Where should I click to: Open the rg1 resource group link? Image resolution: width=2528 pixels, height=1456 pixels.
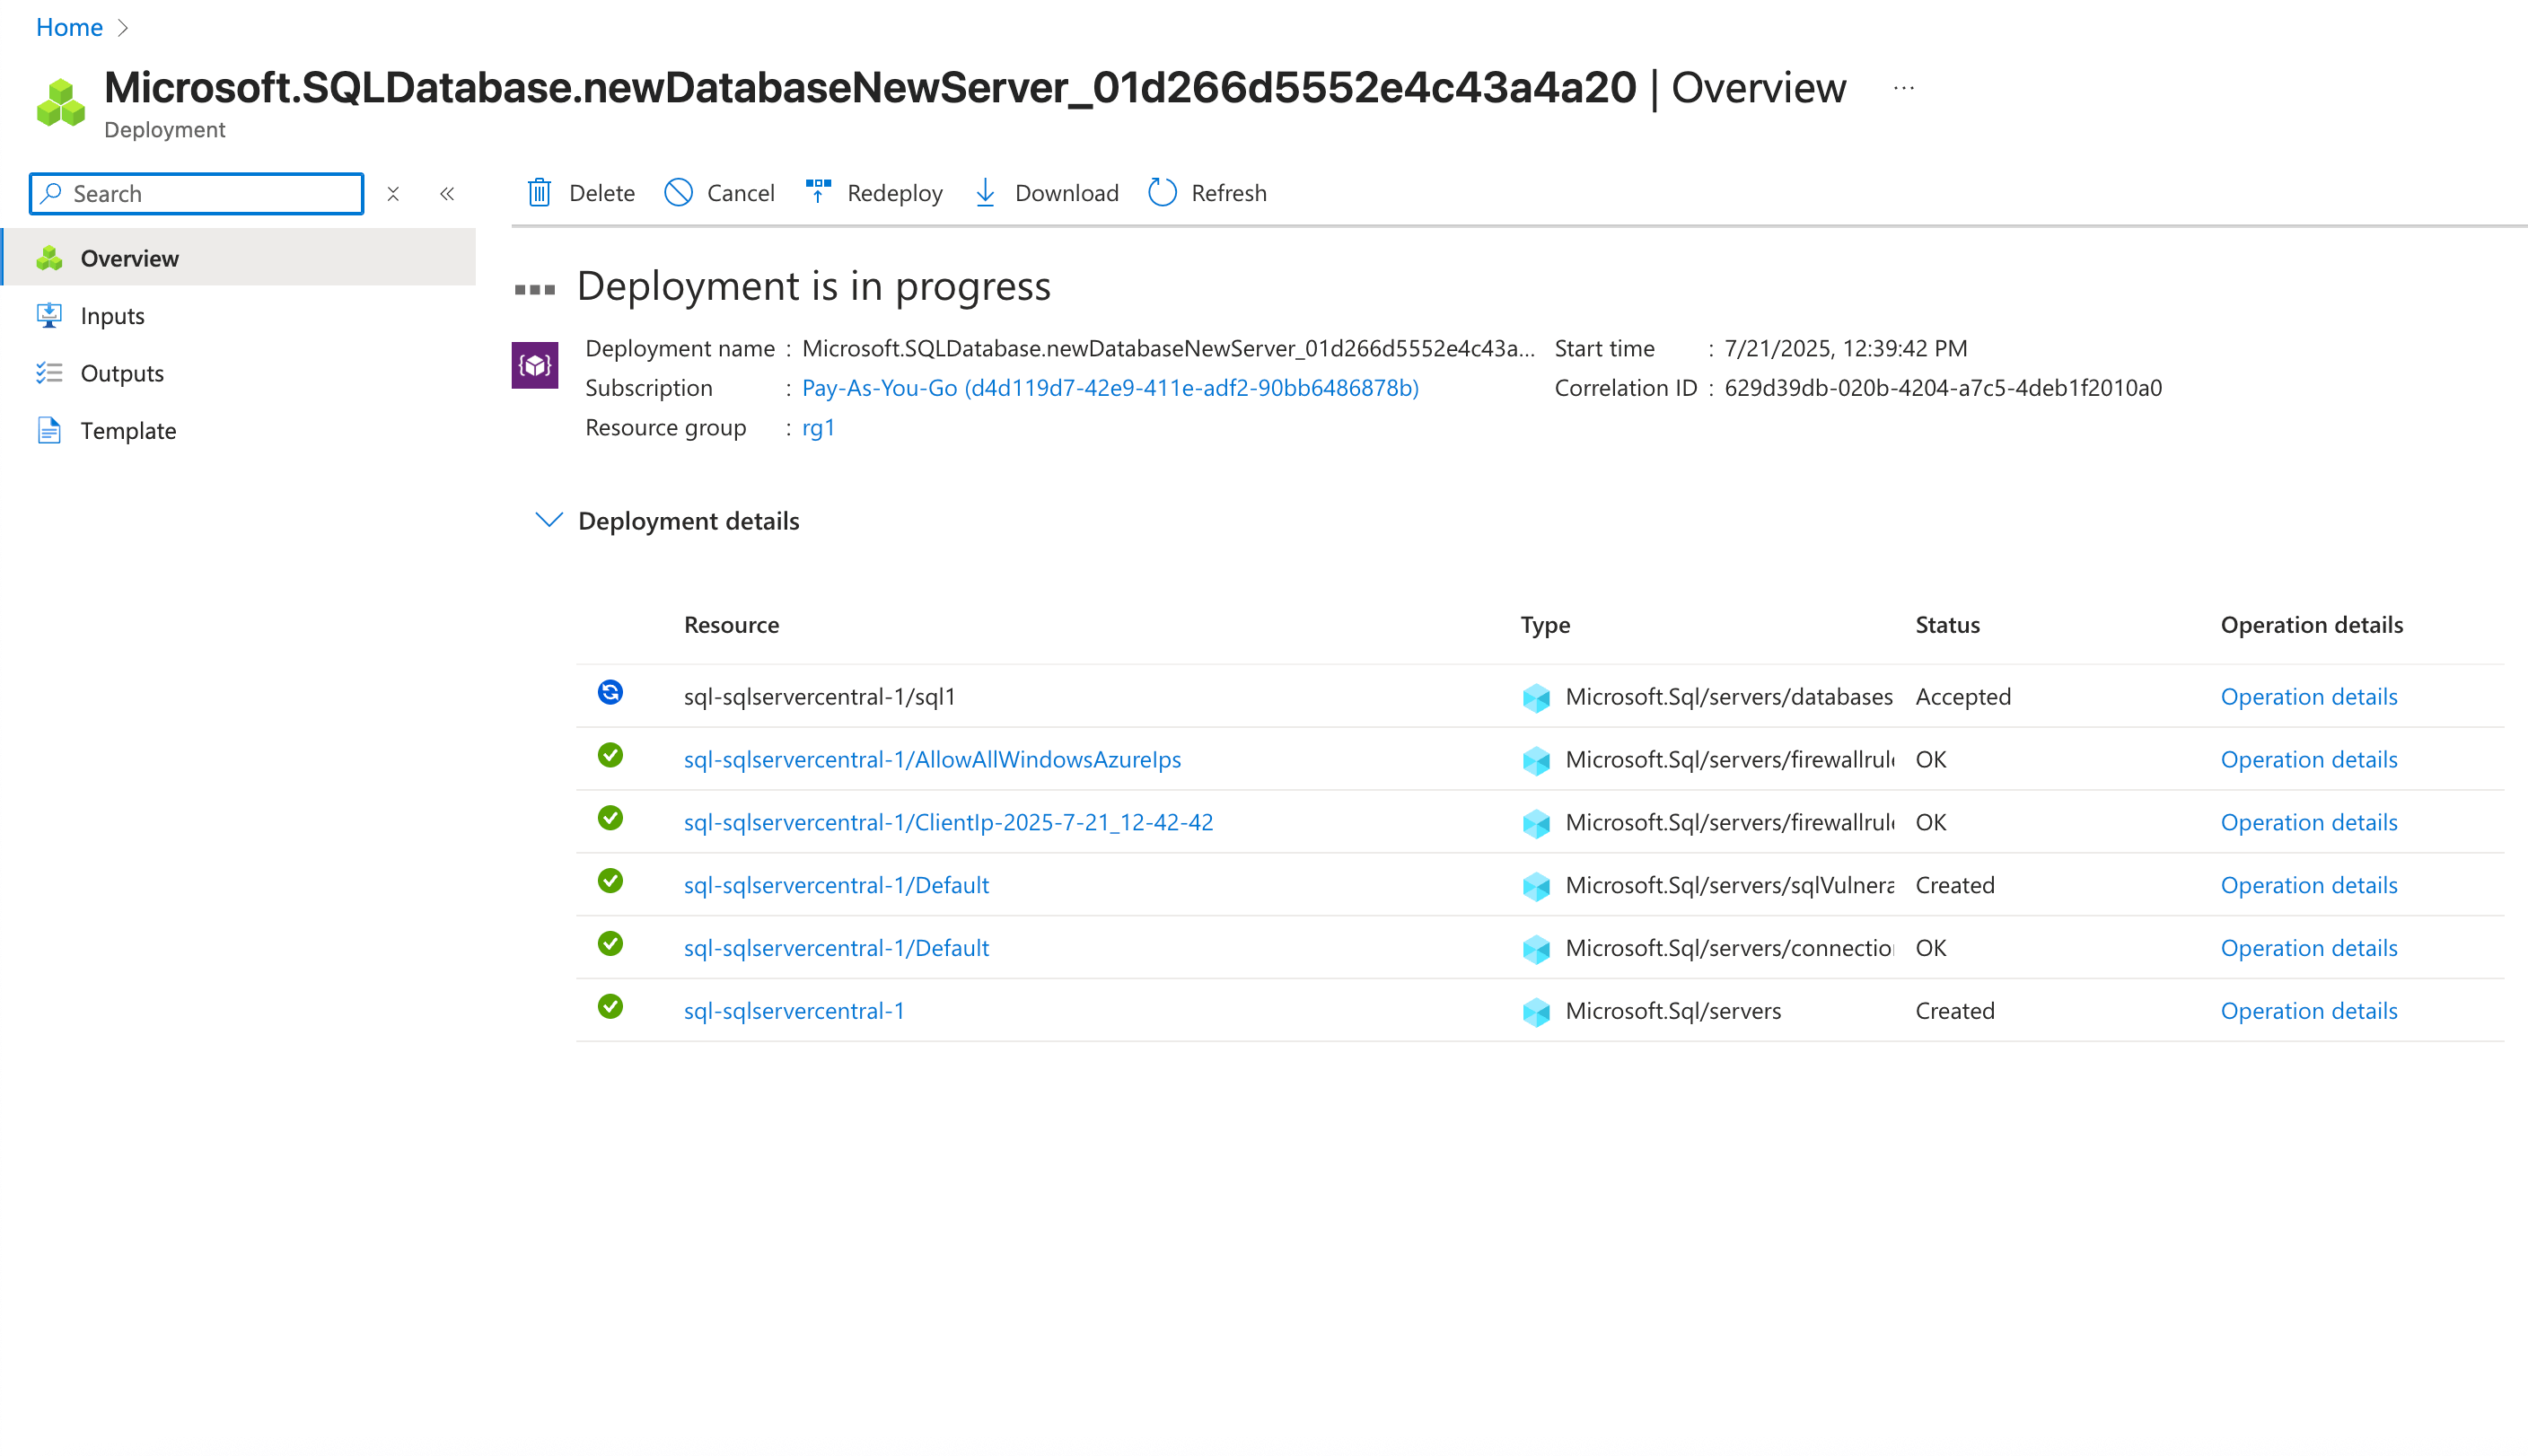(819, 427)
